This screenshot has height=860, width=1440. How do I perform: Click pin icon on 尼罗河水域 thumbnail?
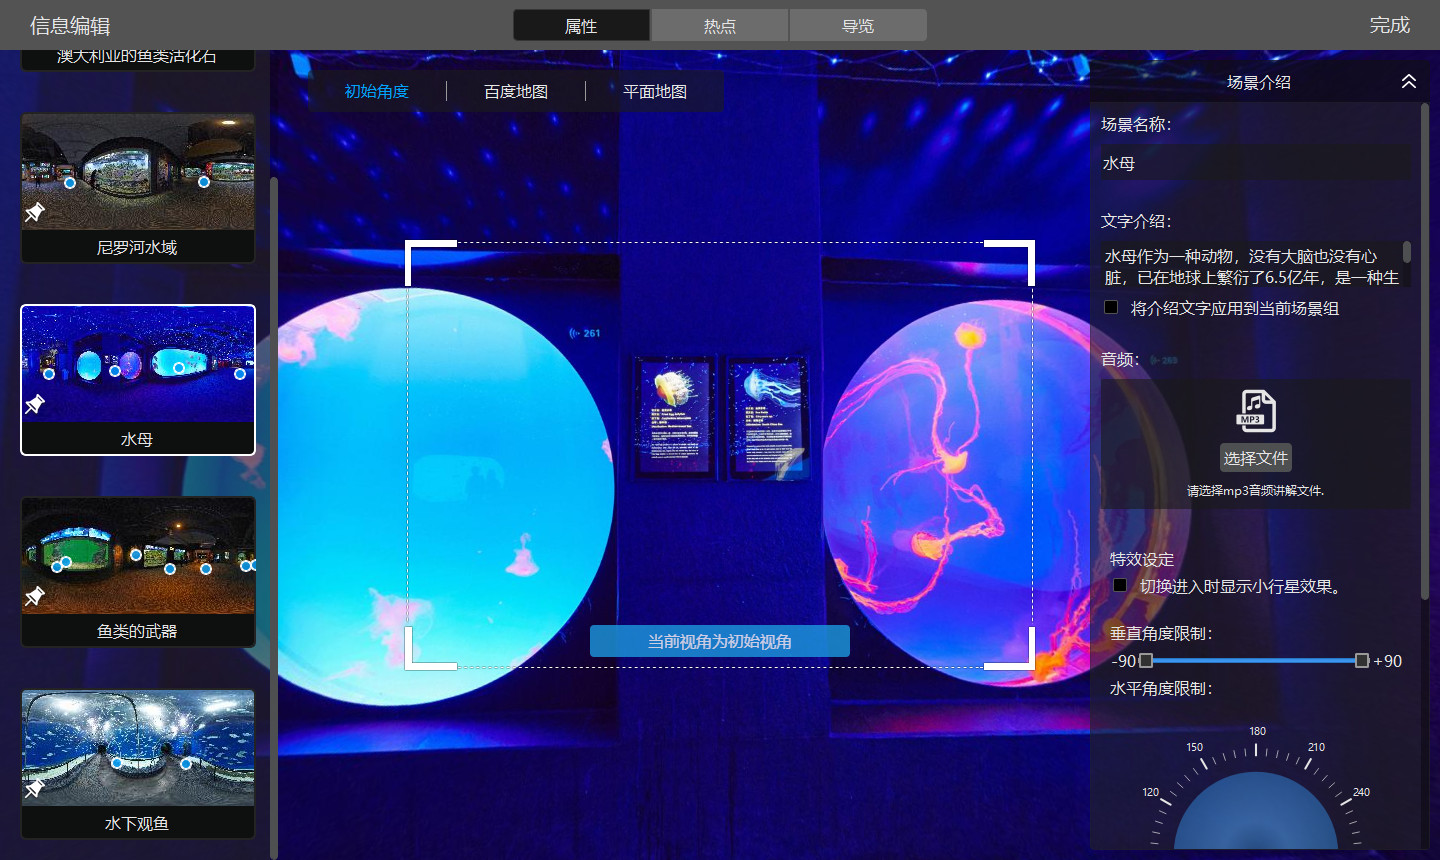tap(35, 212)
